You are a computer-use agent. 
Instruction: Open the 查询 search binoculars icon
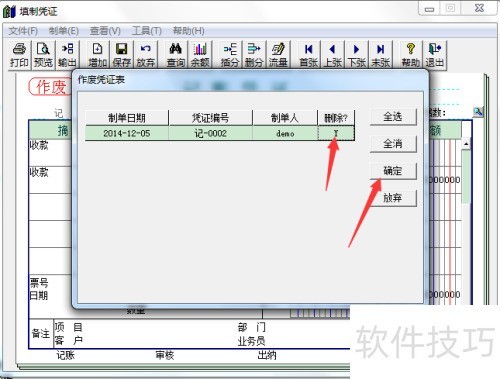click(176, 55)
